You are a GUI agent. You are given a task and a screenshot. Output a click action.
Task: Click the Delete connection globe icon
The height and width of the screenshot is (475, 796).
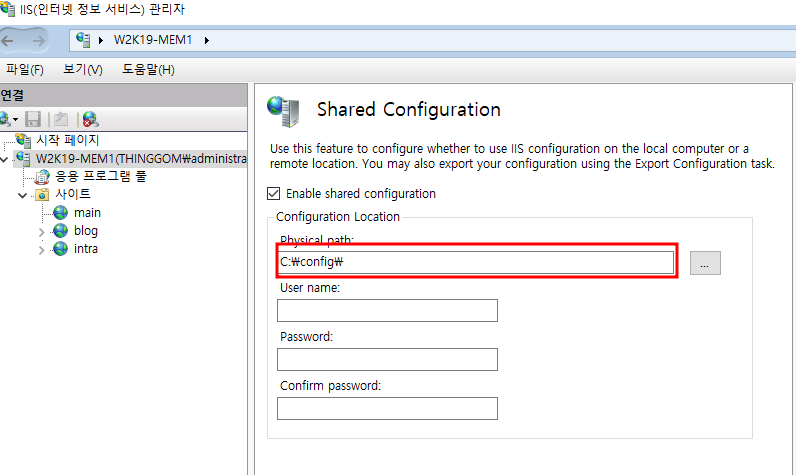pos(90,119)
